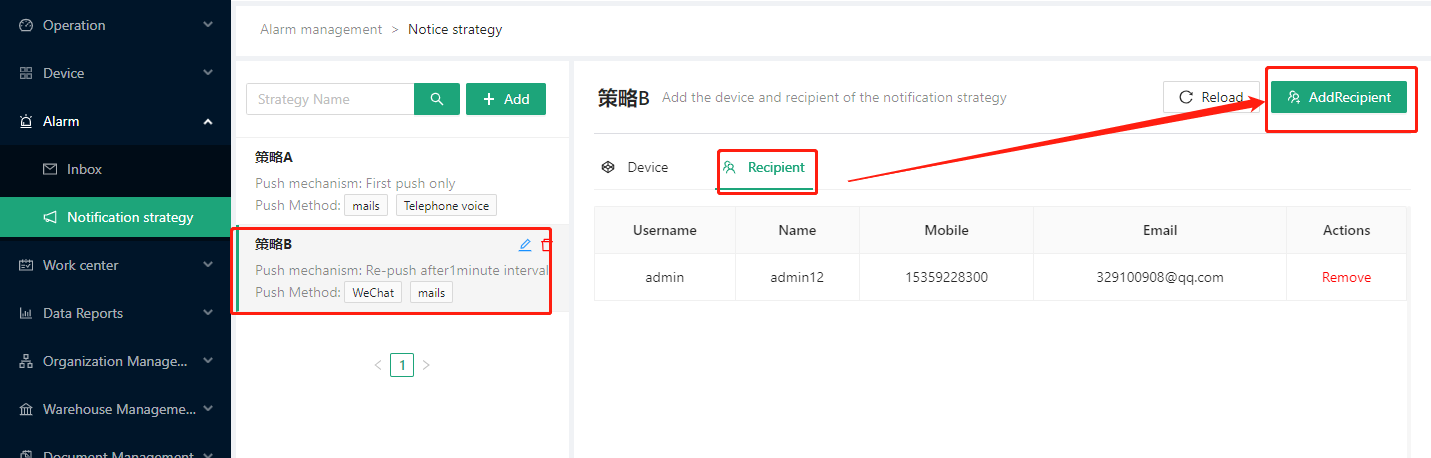Click the Device grid icon in sidebar
The height and width of the screenshot is (458, 1431).
(x=26, y=73)
